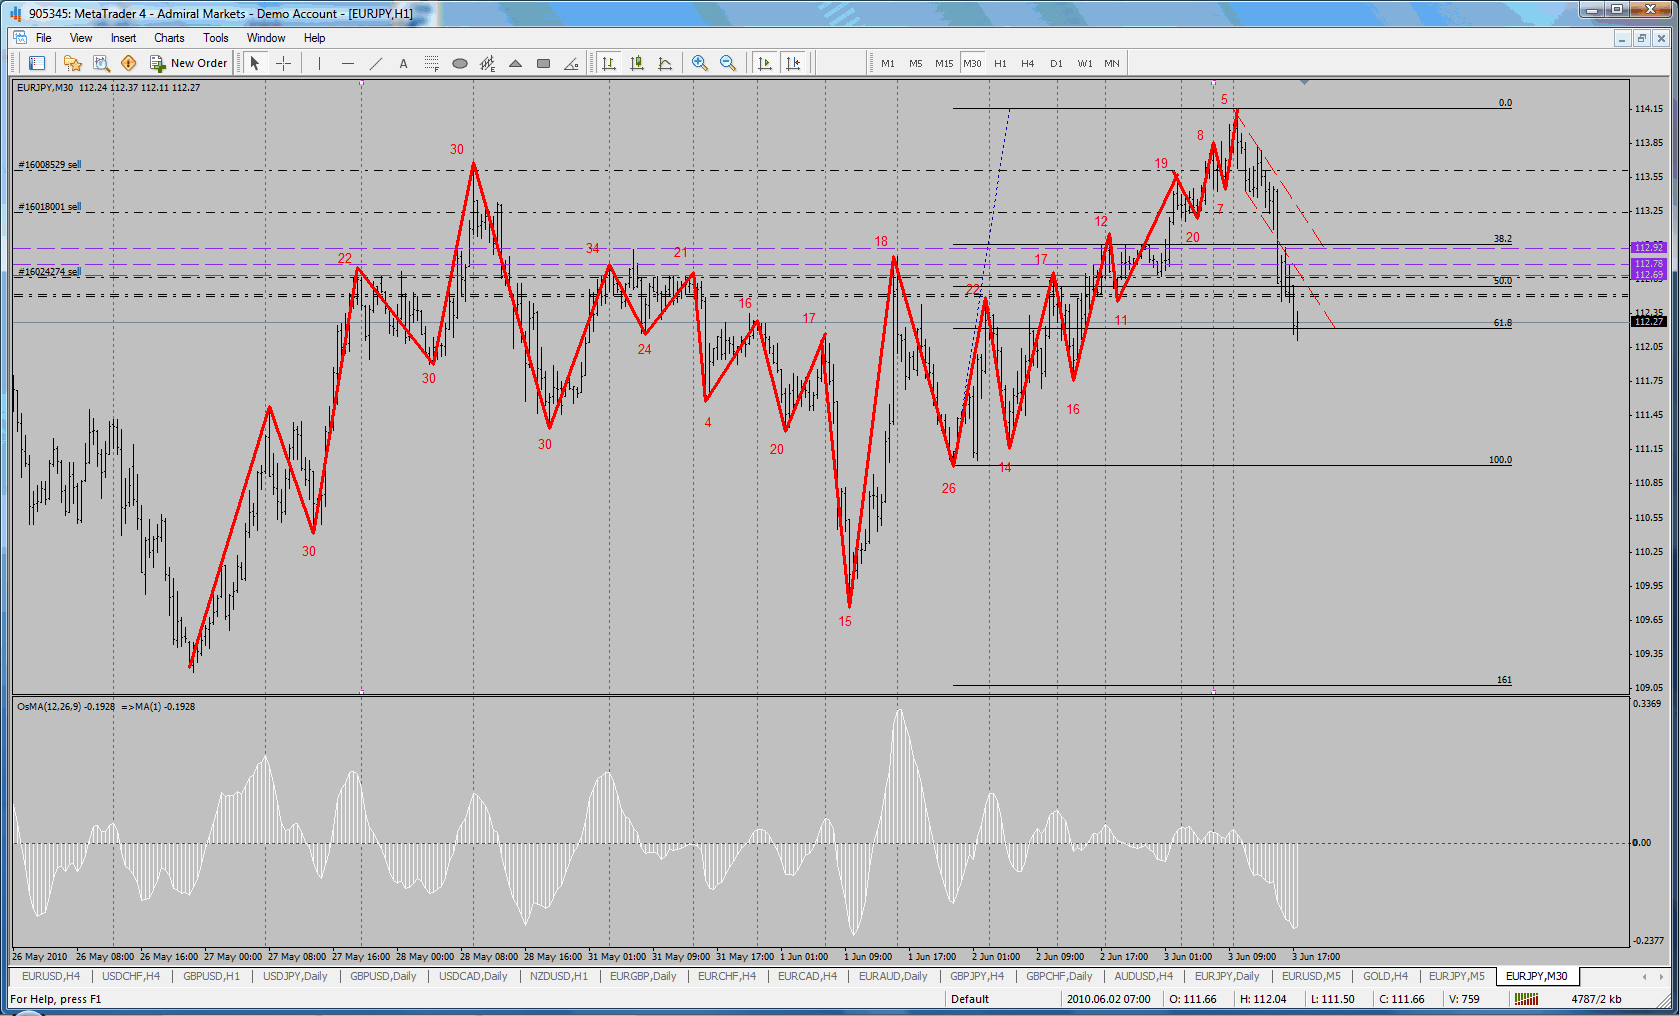
Task: Open the Default profile selector in status bar
Action: tap(969, 999)
